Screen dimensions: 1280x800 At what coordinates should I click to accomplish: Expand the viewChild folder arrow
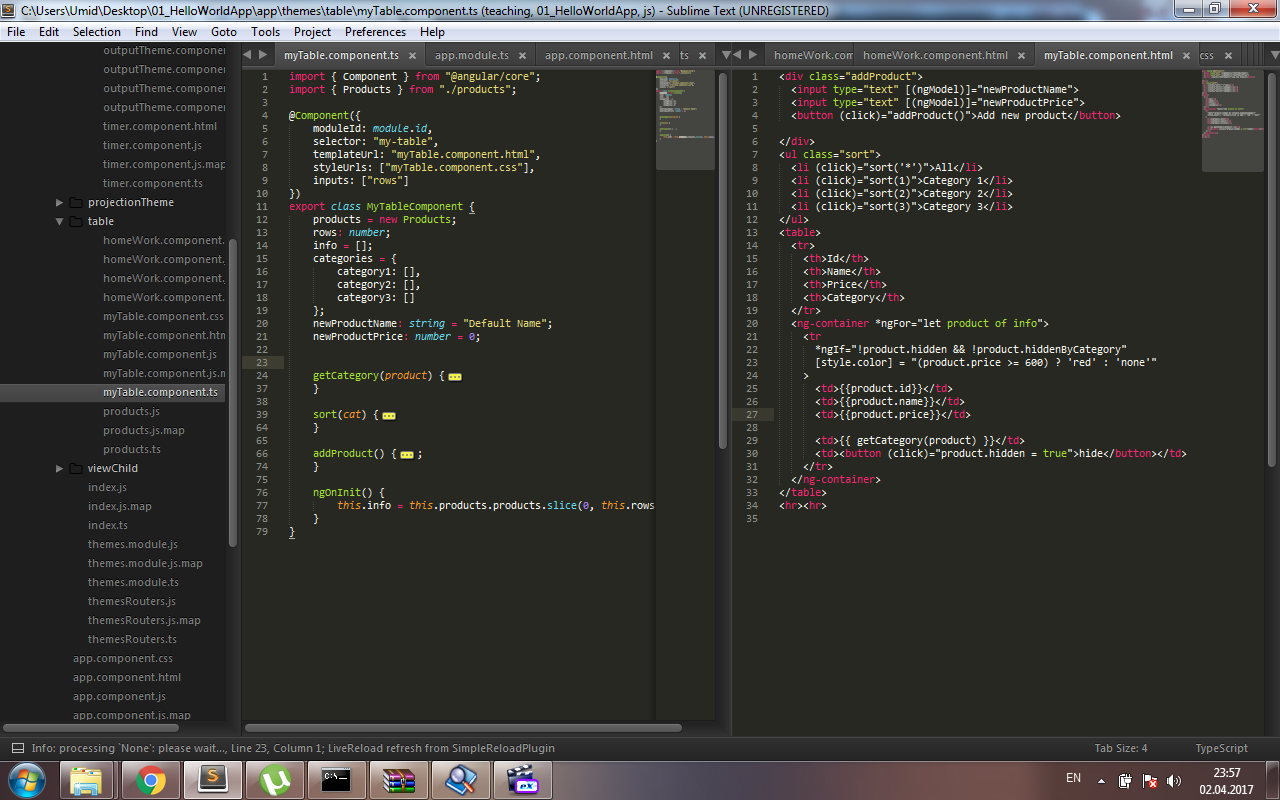click(60, 468)
